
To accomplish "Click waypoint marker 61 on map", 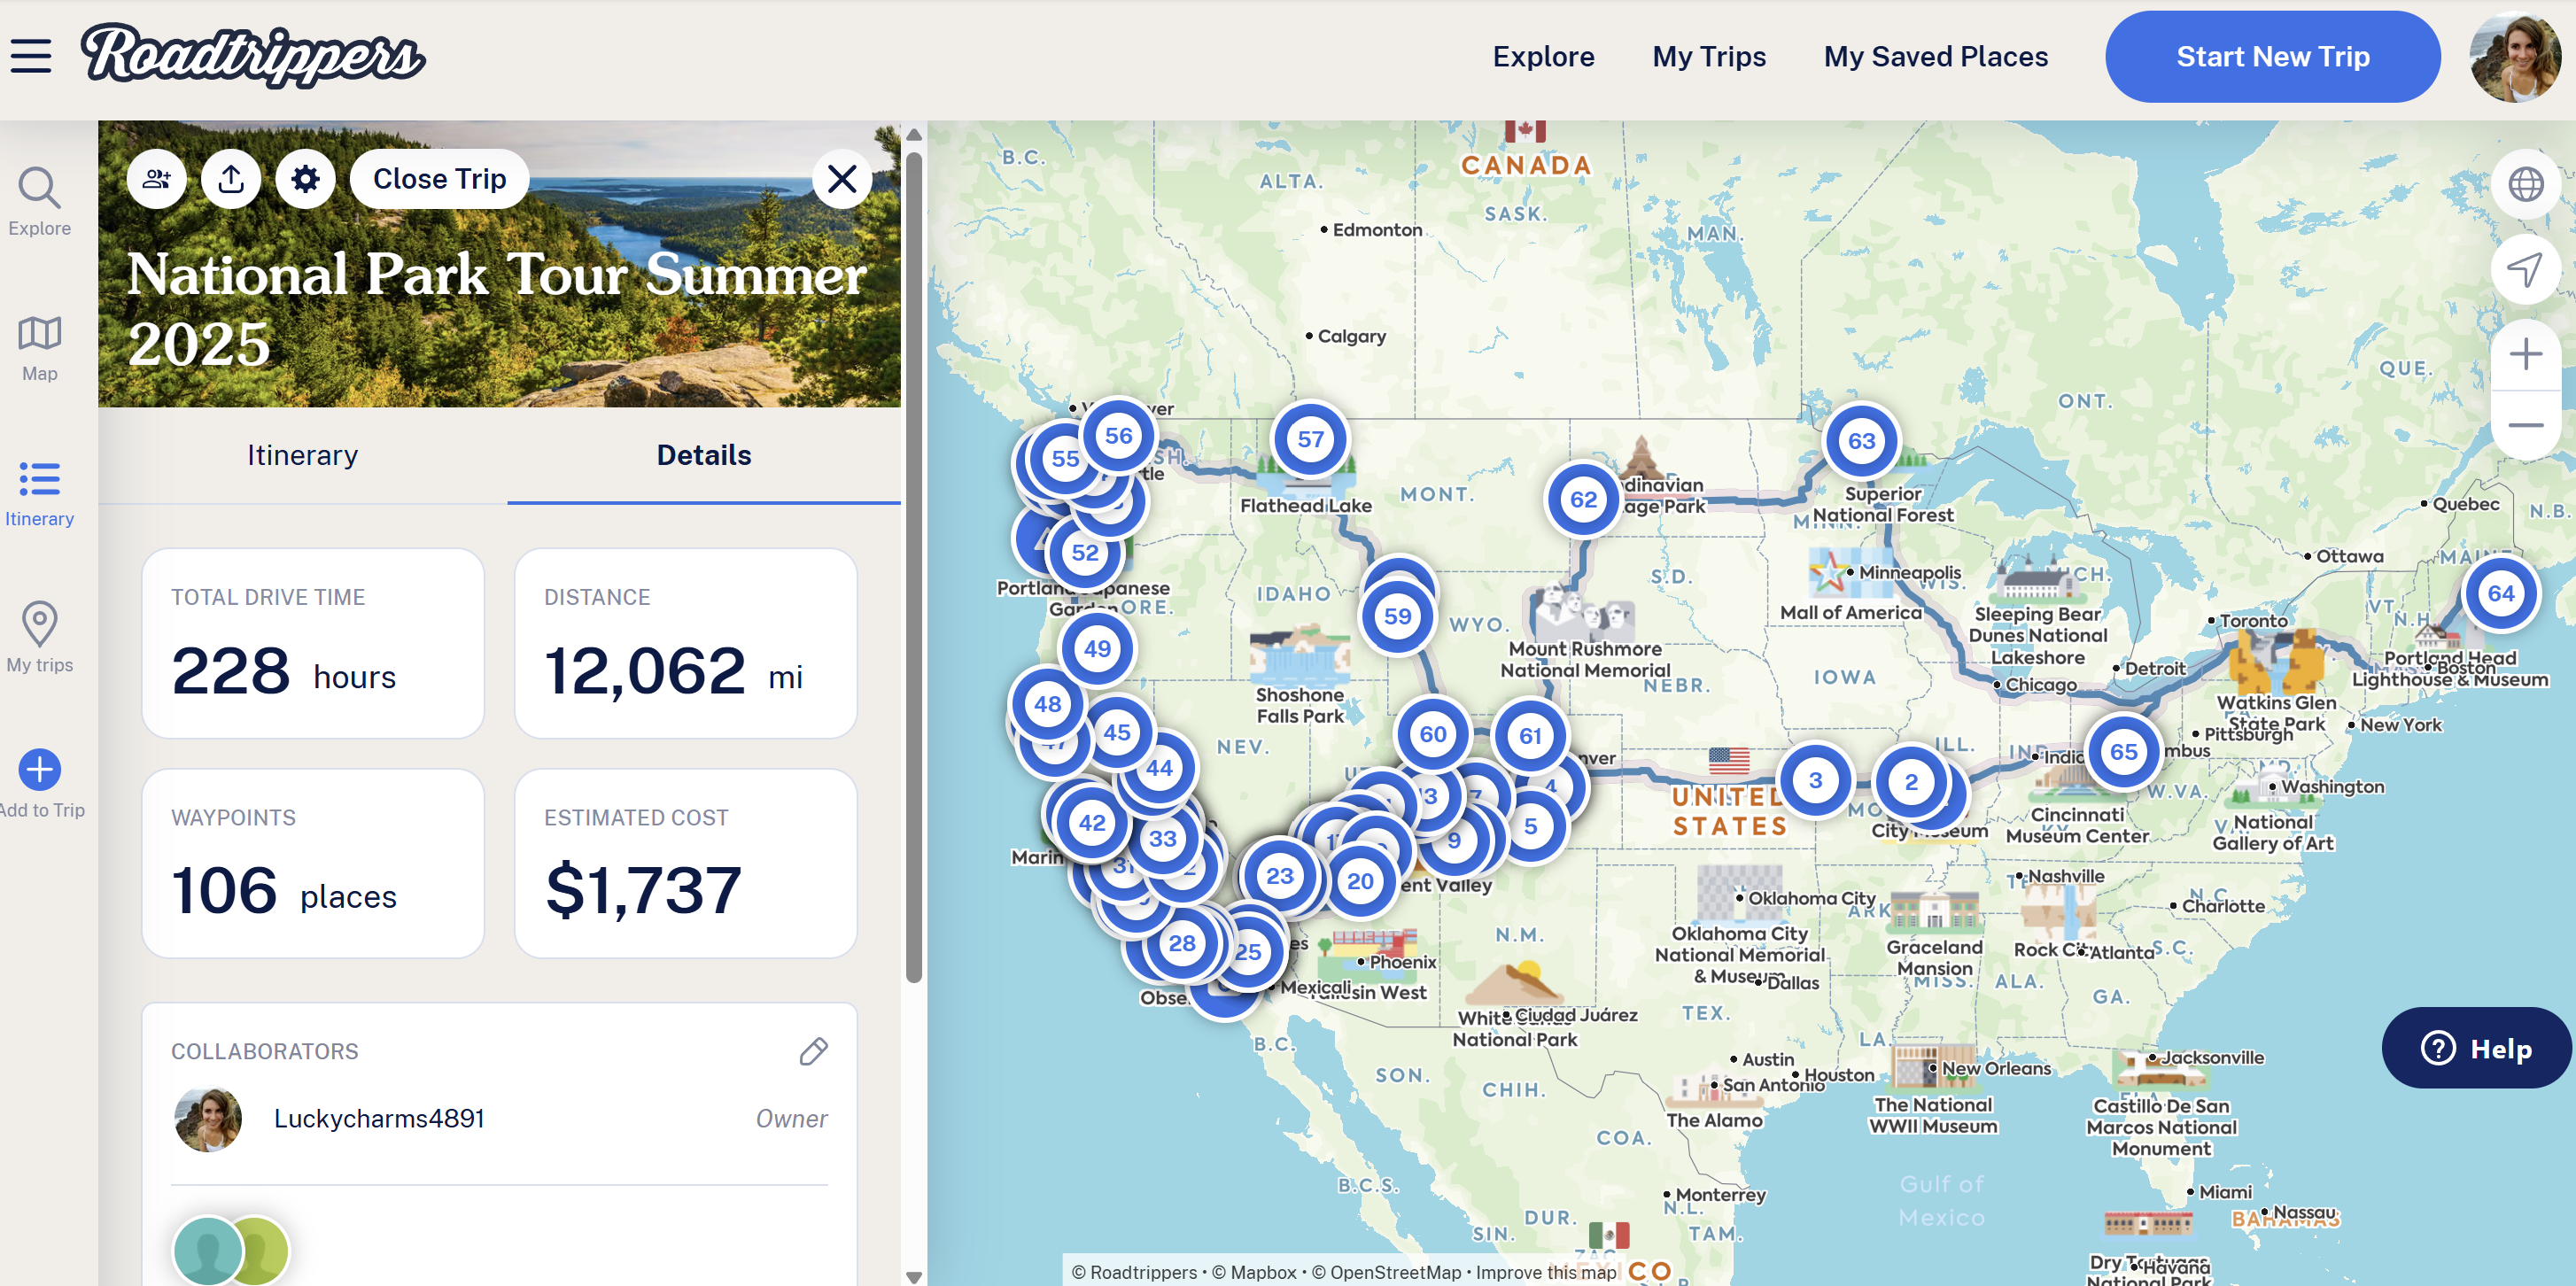I will [x=1531, y=736].
